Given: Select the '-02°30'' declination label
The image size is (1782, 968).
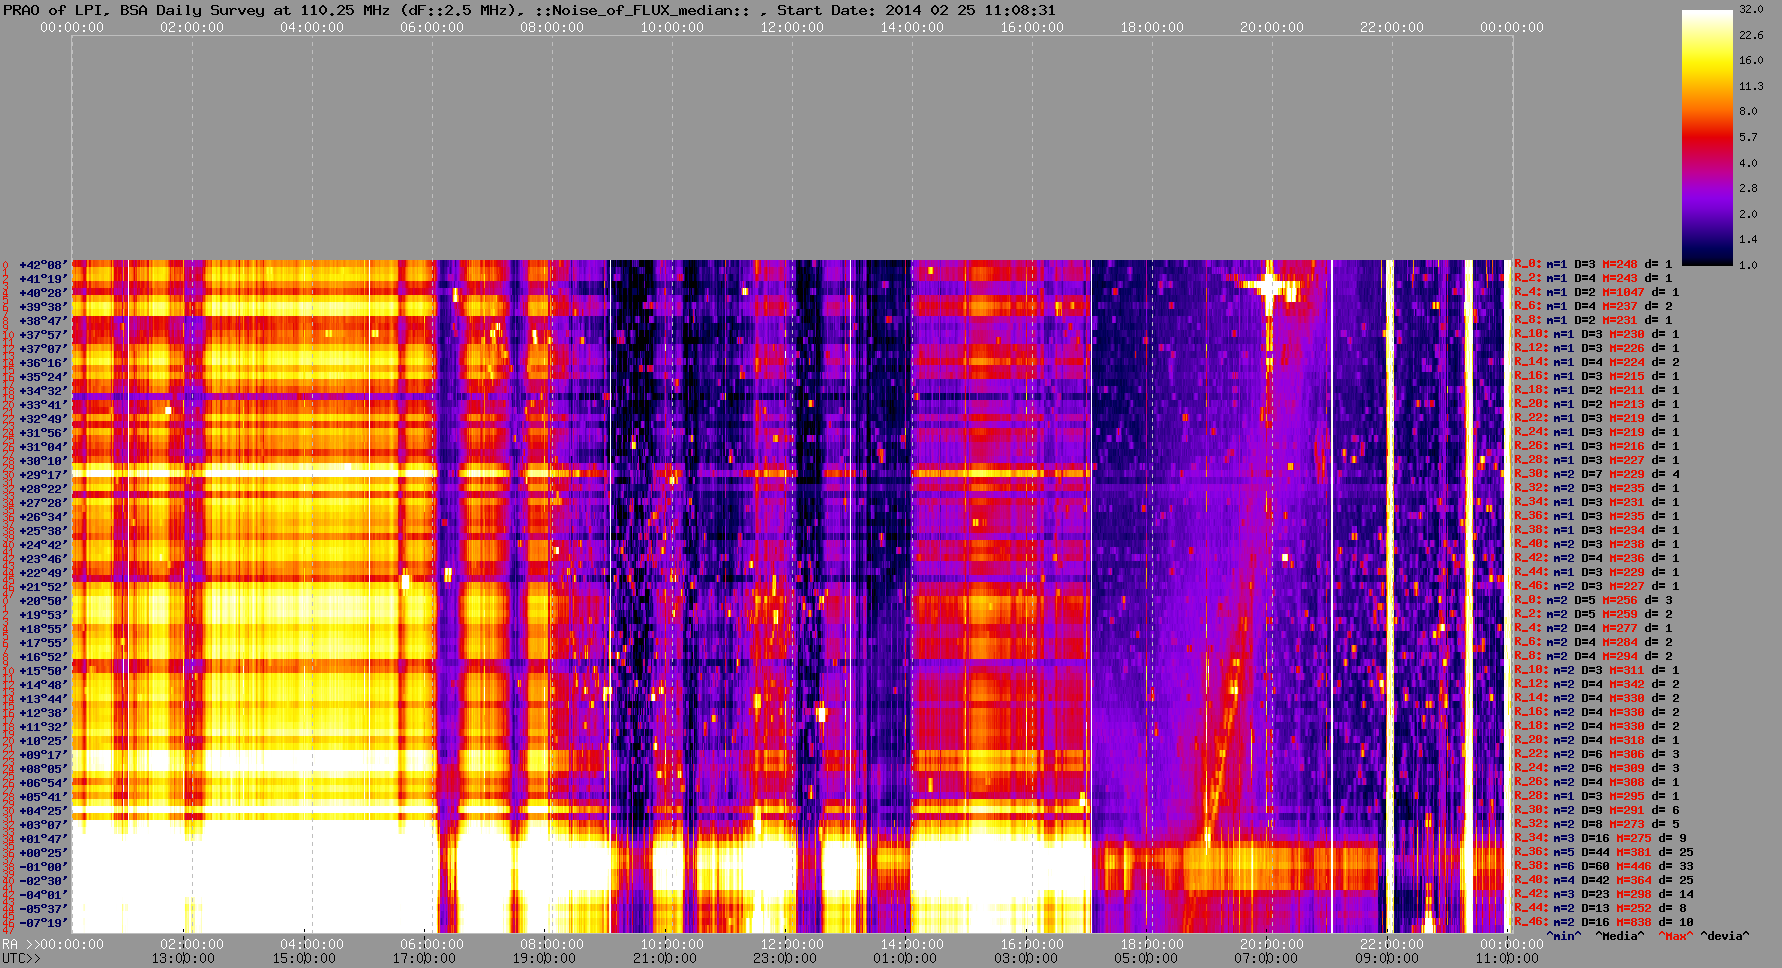Looking at the screenshot, I should pos(43,881).
